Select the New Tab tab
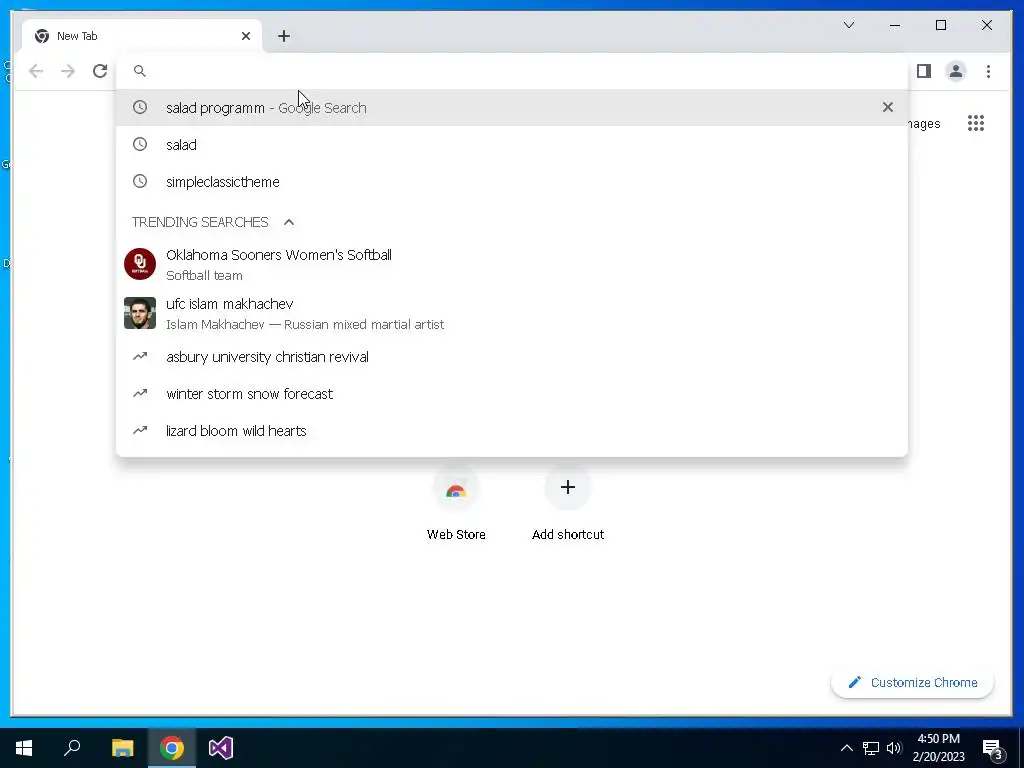The image size is (1024, 768). pyautogui.click(x=142, y=36)
